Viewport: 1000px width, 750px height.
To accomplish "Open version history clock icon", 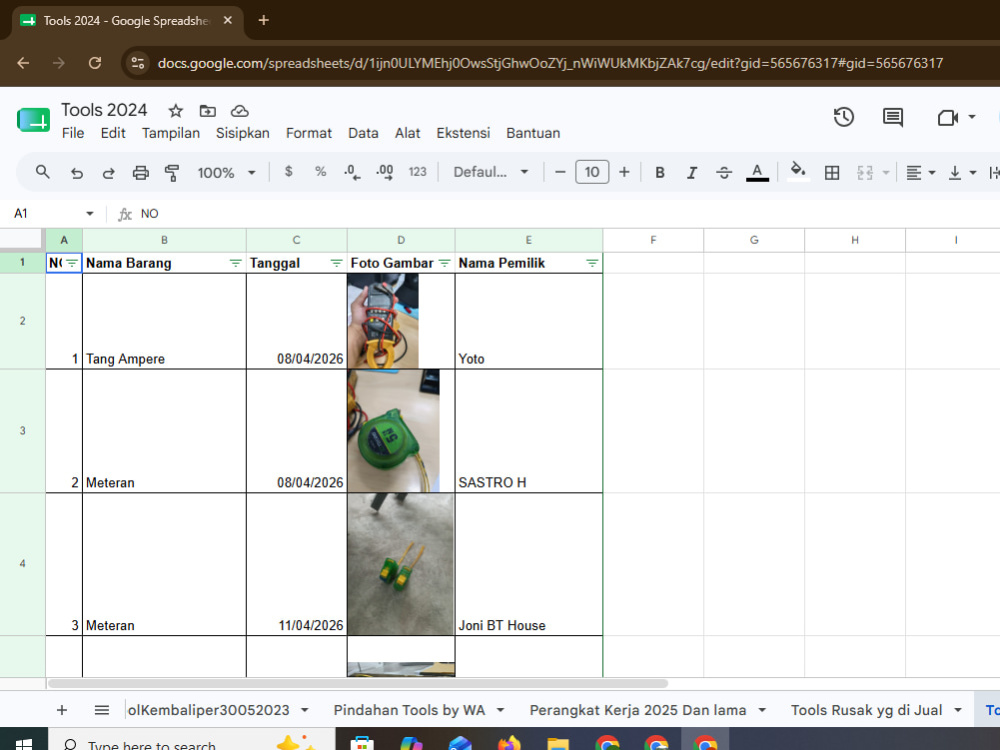I will coord(844,117).
